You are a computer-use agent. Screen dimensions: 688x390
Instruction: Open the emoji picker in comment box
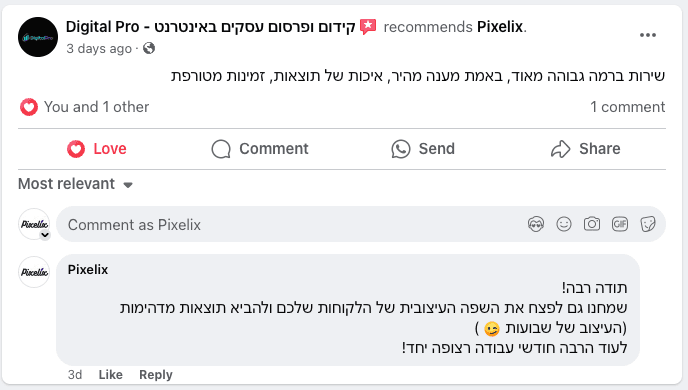pyautogui.click(x=564, y=224)
